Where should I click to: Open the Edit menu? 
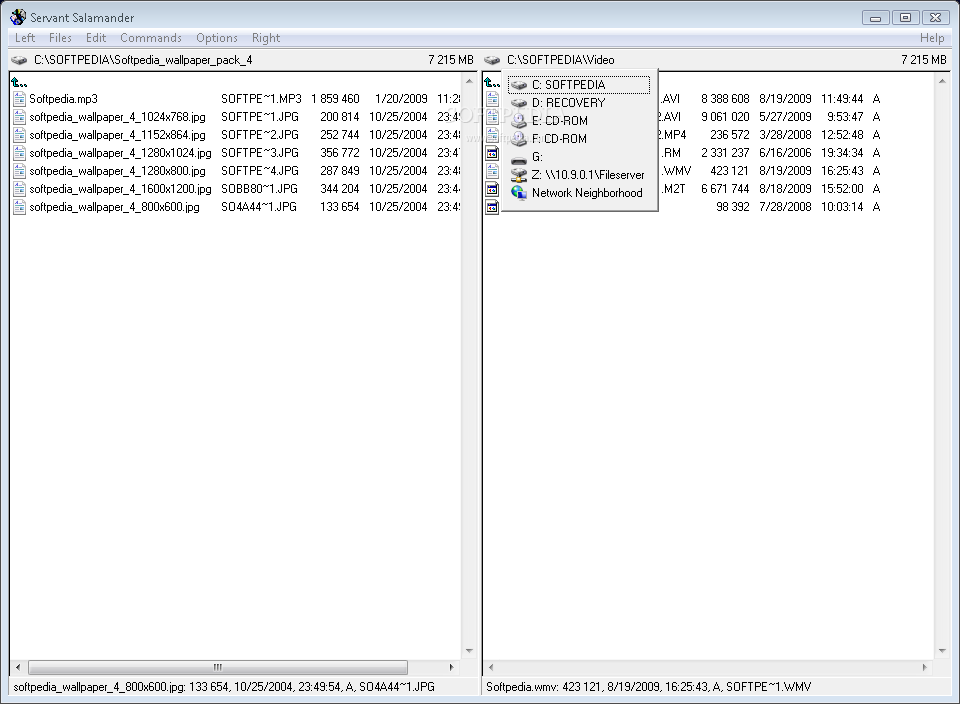pos(96,38)
